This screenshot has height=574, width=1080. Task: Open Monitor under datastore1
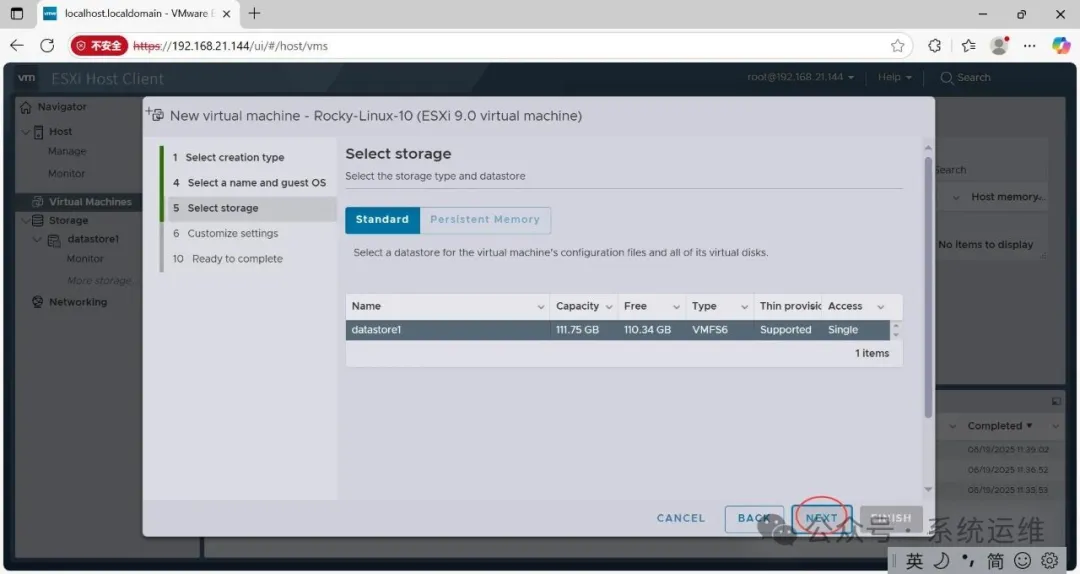click(85, 258)
